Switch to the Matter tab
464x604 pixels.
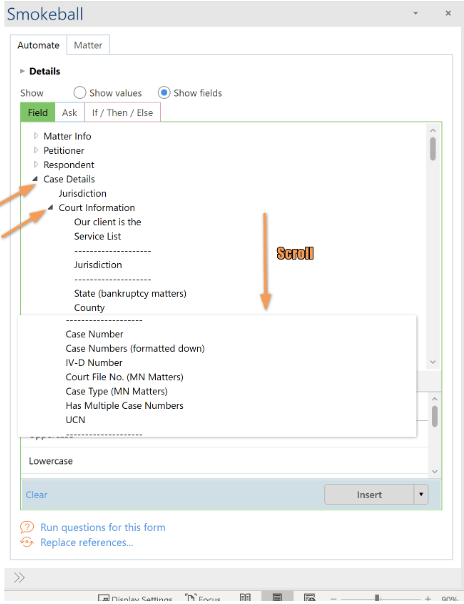[x=88, y=45]
